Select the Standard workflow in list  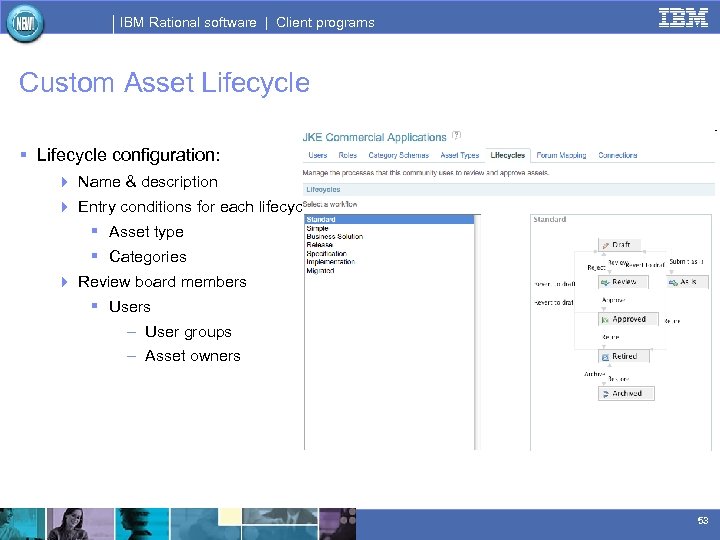389,219
